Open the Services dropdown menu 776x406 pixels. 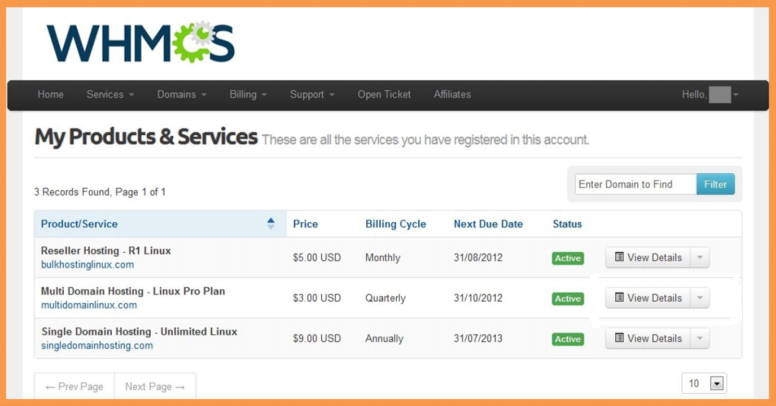click(110, 94)
